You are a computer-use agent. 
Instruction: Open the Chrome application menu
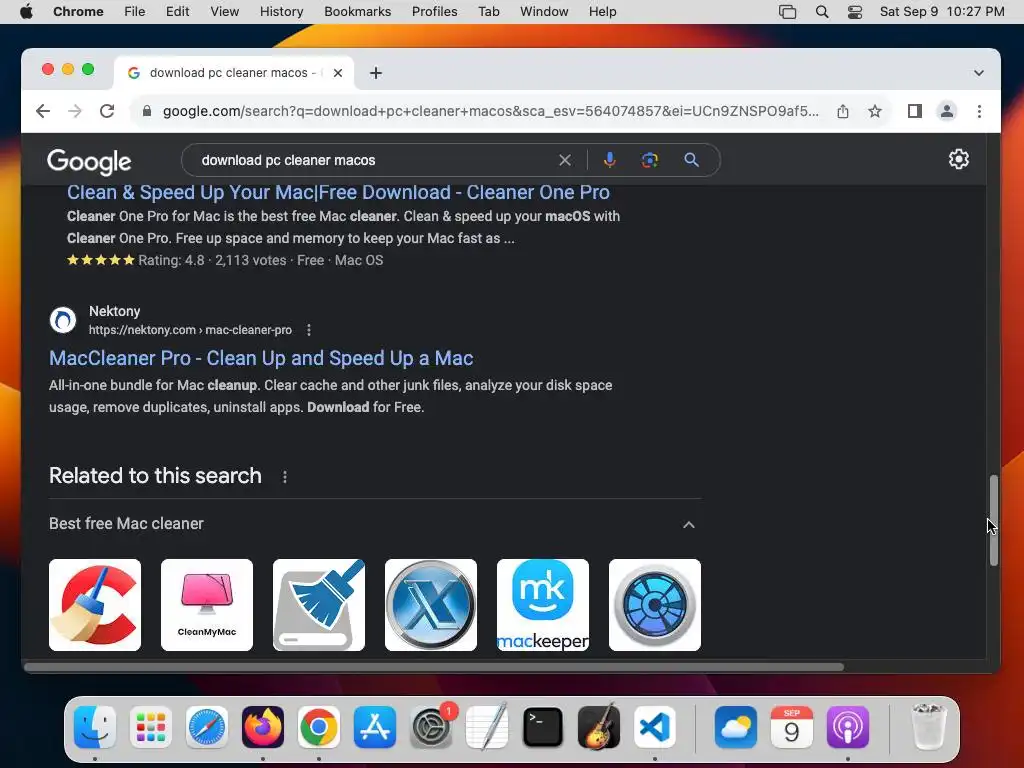pyautogui.click(x=78, y=12)
